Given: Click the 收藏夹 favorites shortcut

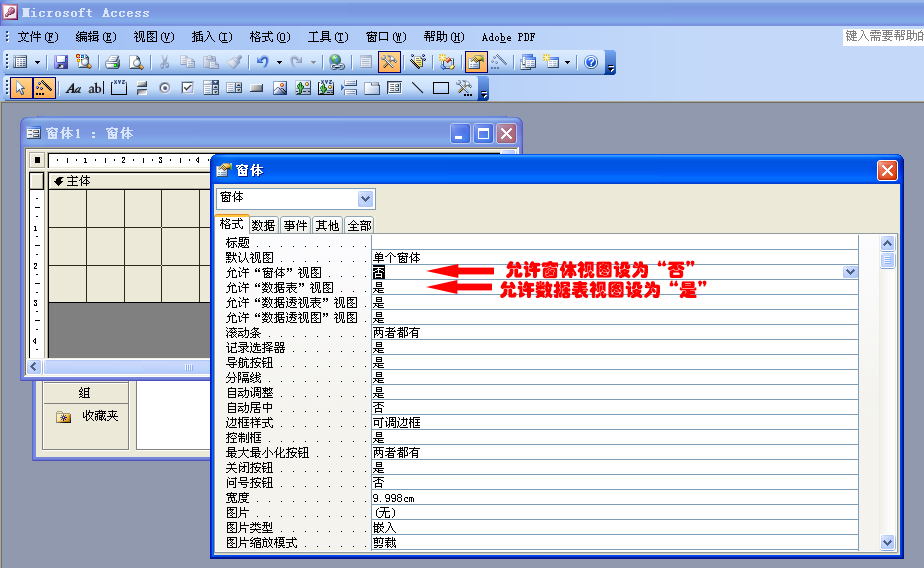Looking at the screenshot, I should coord(88,417).
